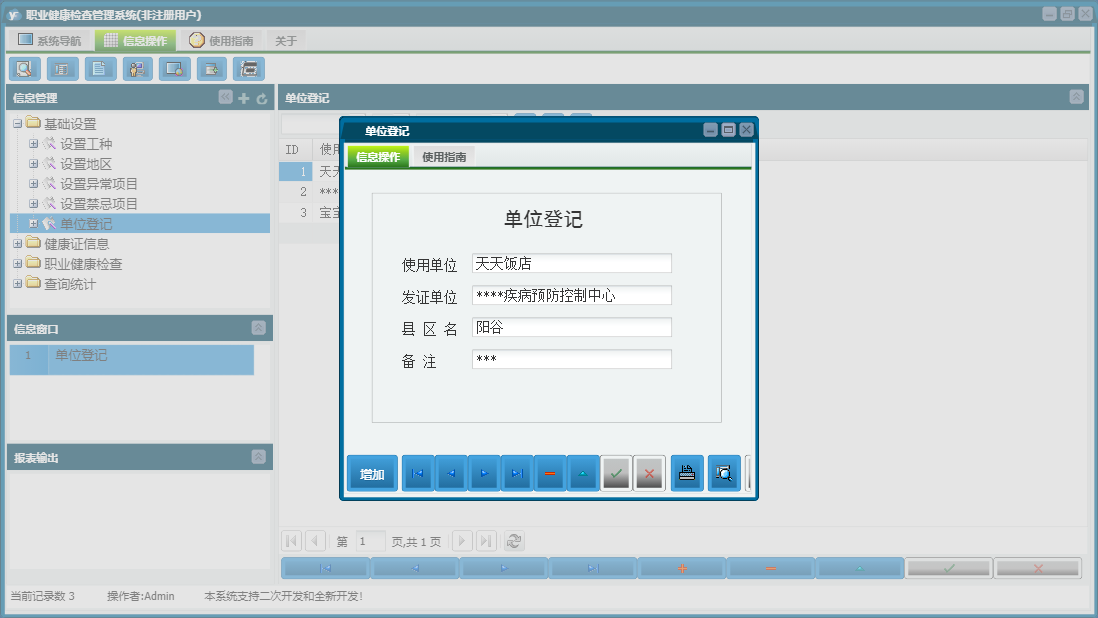Click the 使用单位 input showing 天天饭店
The width and height of the screenshot is (1098, 618).
[x=571, y=263]
